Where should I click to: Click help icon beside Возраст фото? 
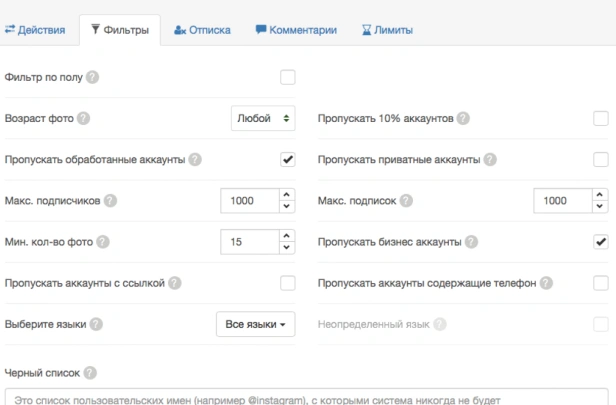[83, 118]
